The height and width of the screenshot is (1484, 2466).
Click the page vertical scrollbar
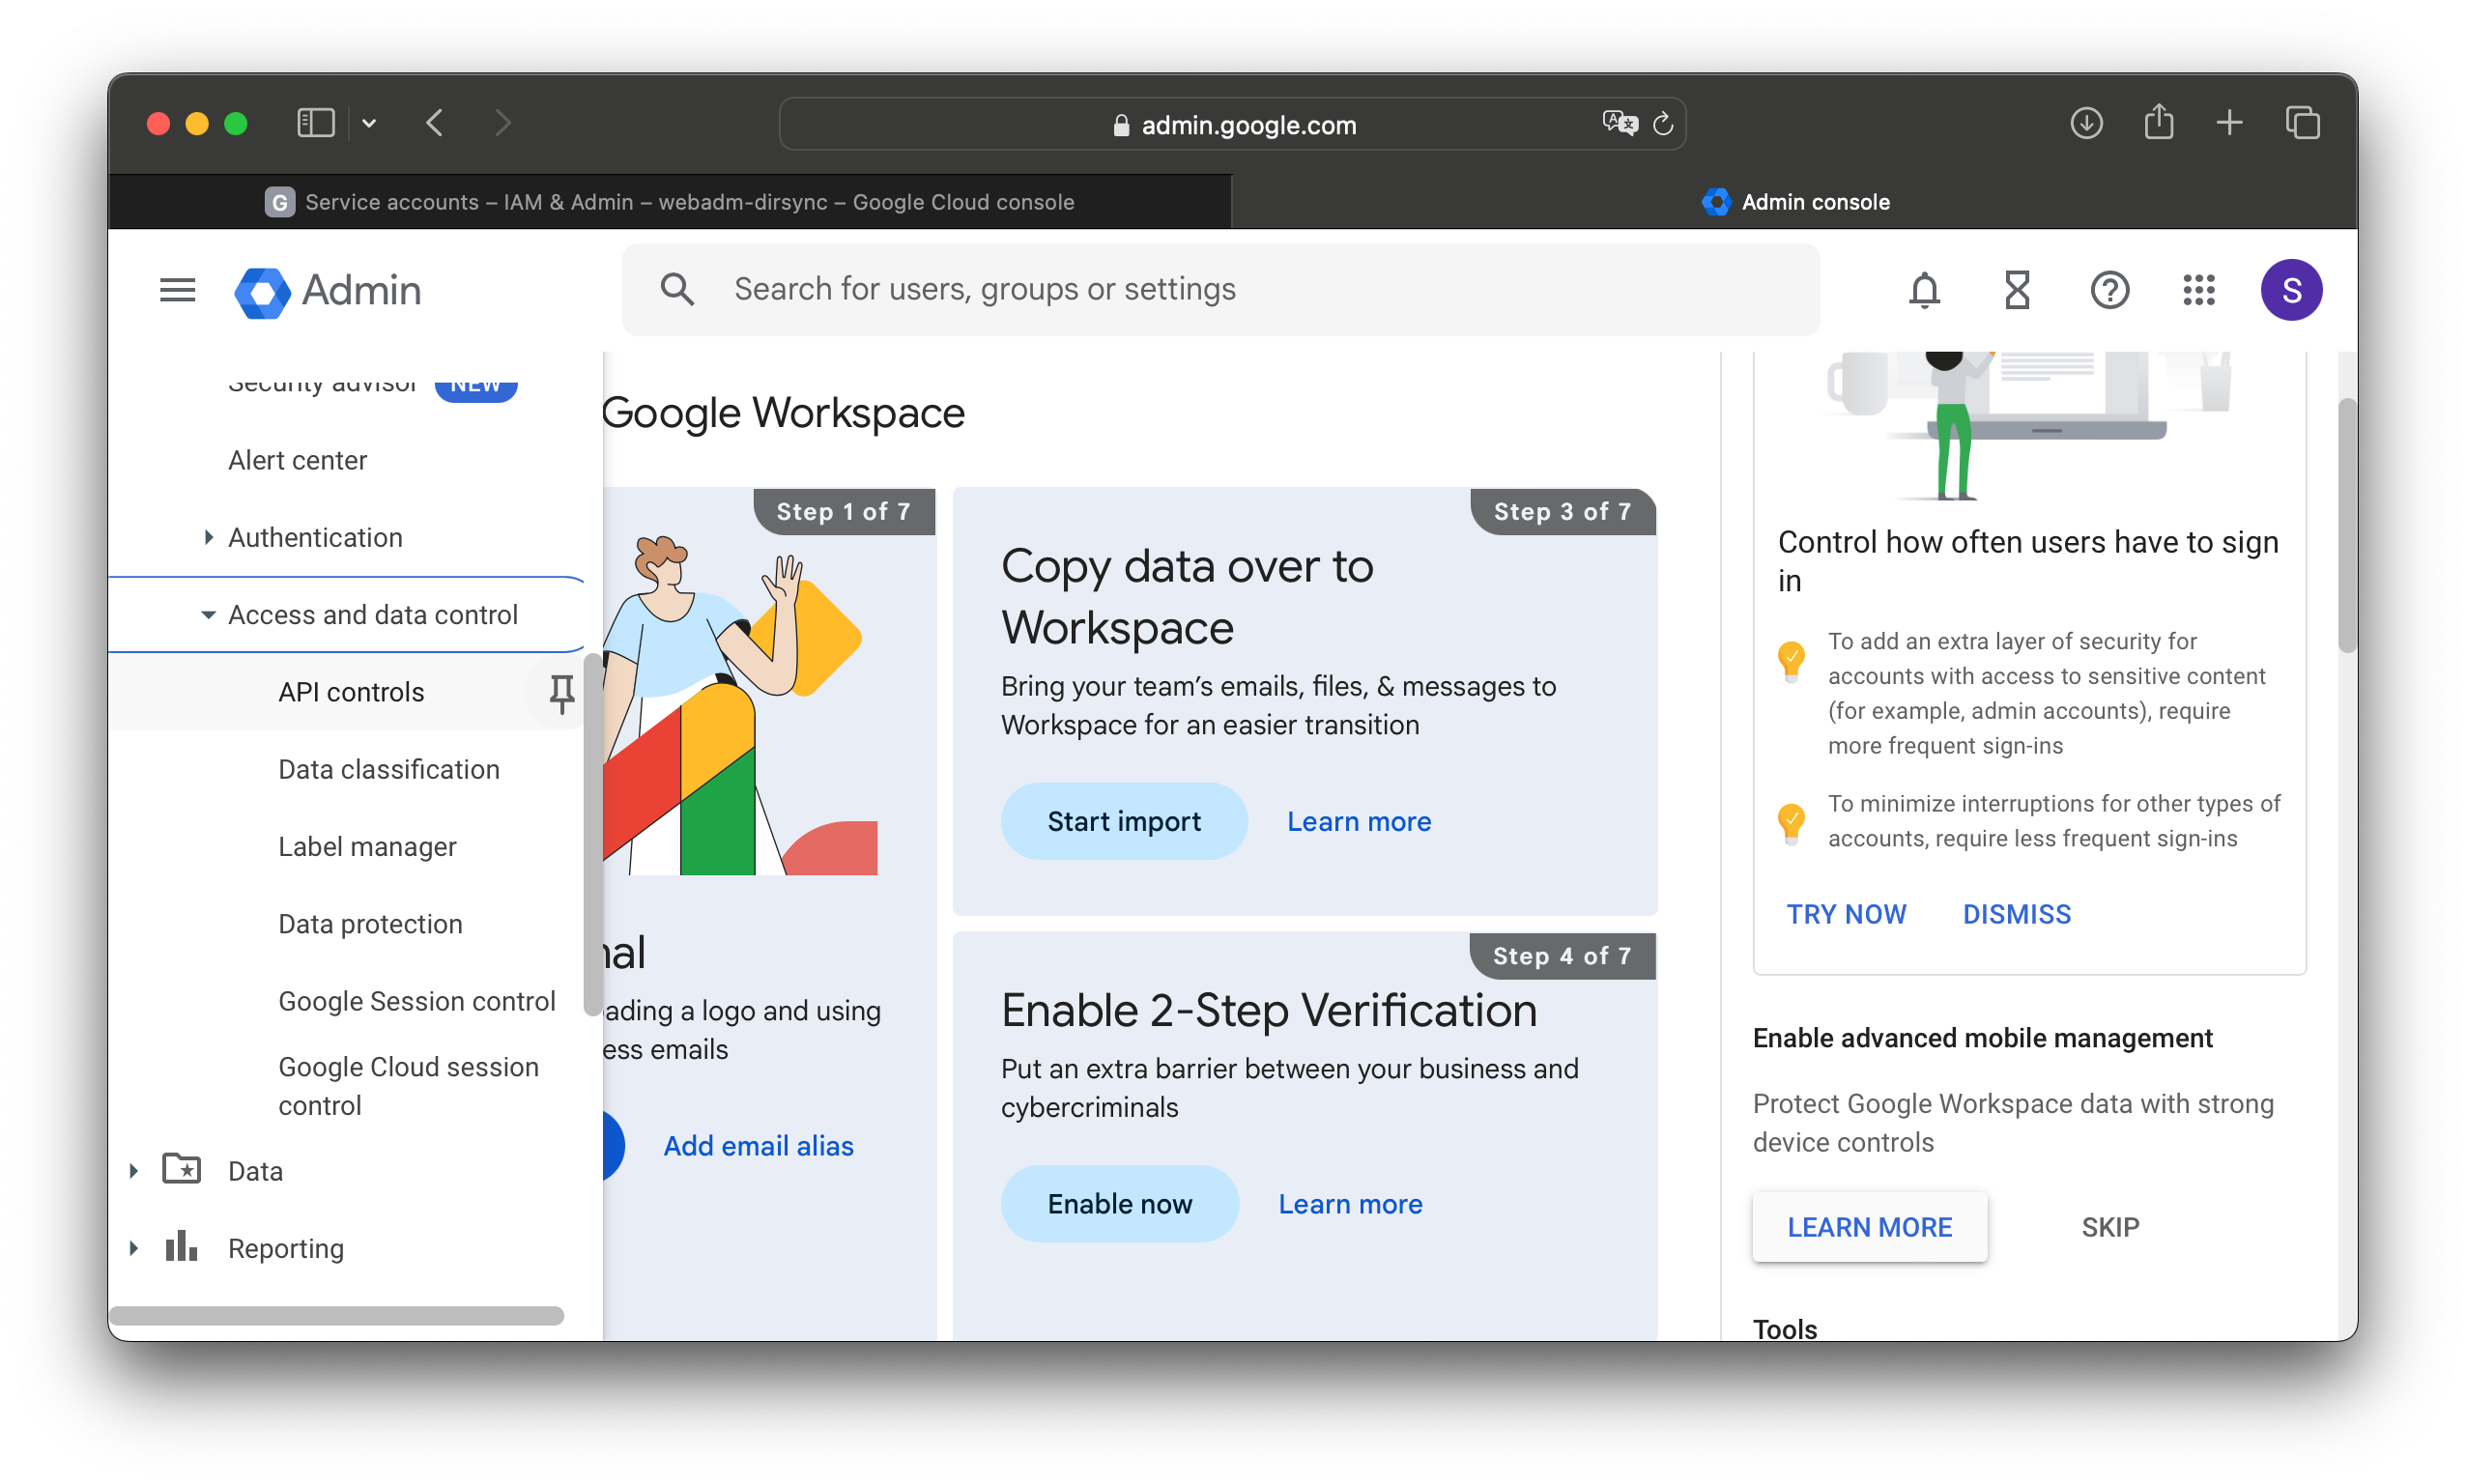(2346, 525)
